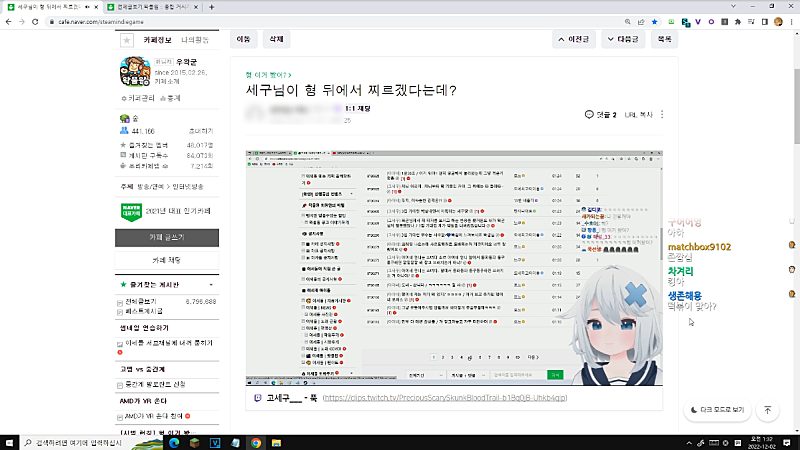Go to previous post with 이전글
The width and height of the screenshot is (800, 450).
pyautogui.click(x=580, y=40)
